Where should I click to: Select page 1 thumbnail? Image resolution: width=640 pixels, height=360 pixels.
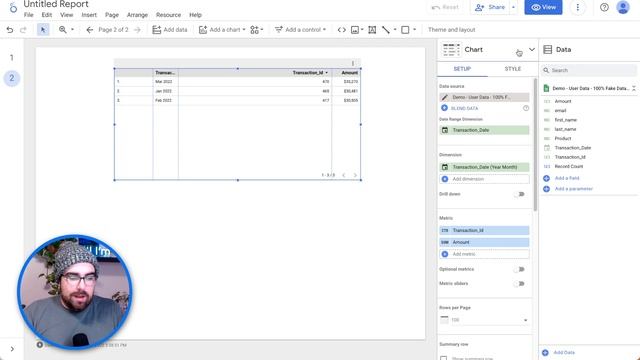click(11, 58)
